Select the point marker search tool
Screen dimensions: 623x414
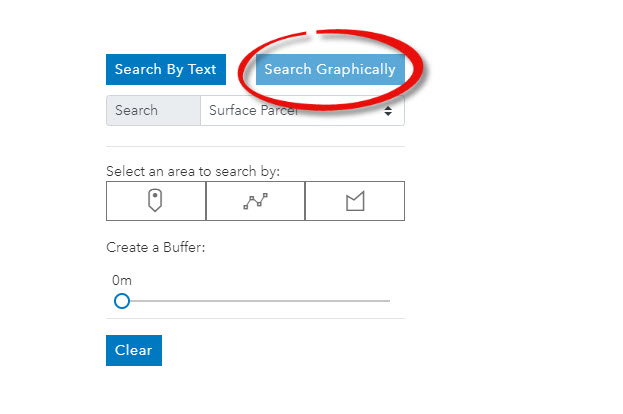coord(156,201)
